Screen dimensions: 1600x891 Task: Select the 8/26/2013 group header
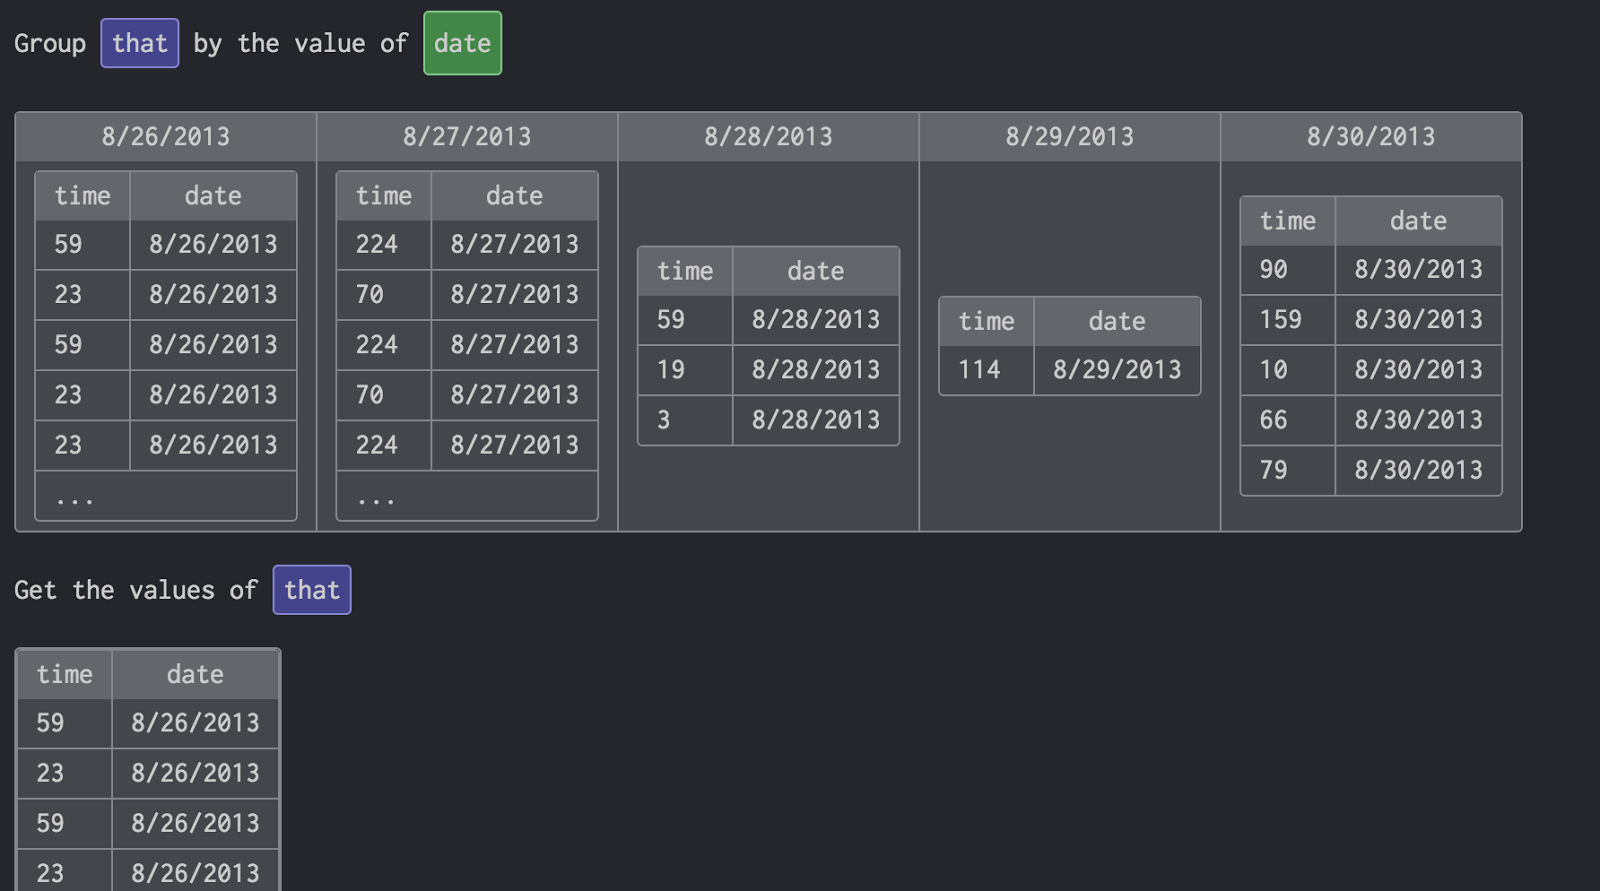pos(166,137)
